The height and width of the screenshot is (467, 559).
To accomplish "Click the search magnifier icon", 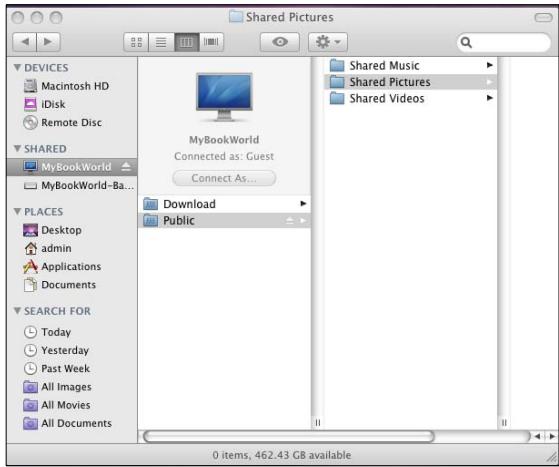I will point(466,42).
